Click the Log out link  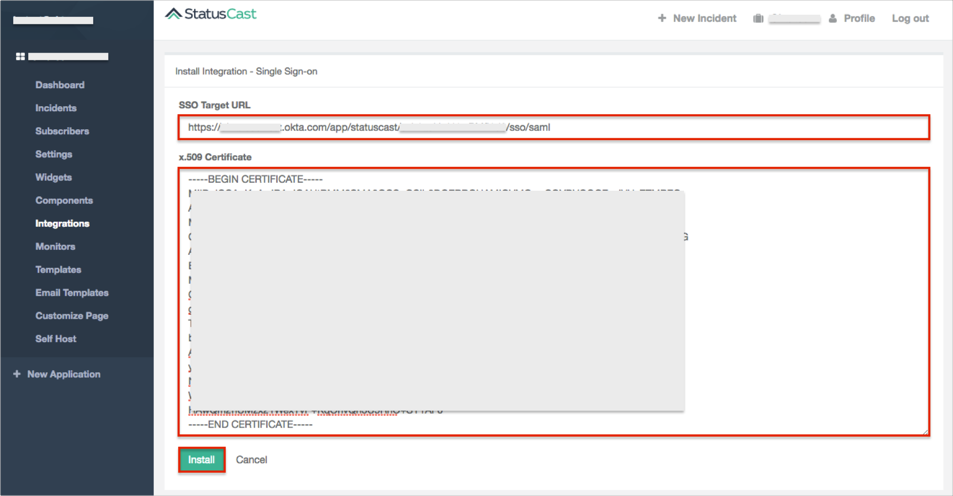(x=910, y=18)
